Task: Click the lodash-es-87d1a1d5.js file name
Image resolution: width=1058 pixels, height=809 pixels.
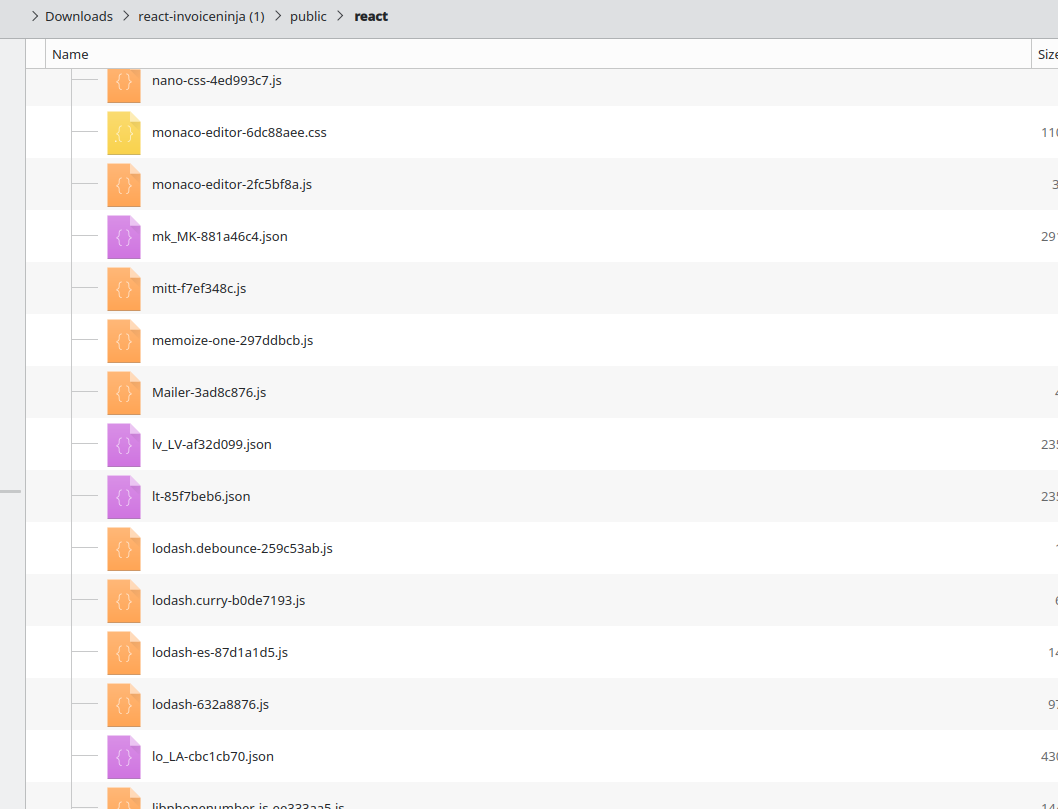Action: click(219, 652)
